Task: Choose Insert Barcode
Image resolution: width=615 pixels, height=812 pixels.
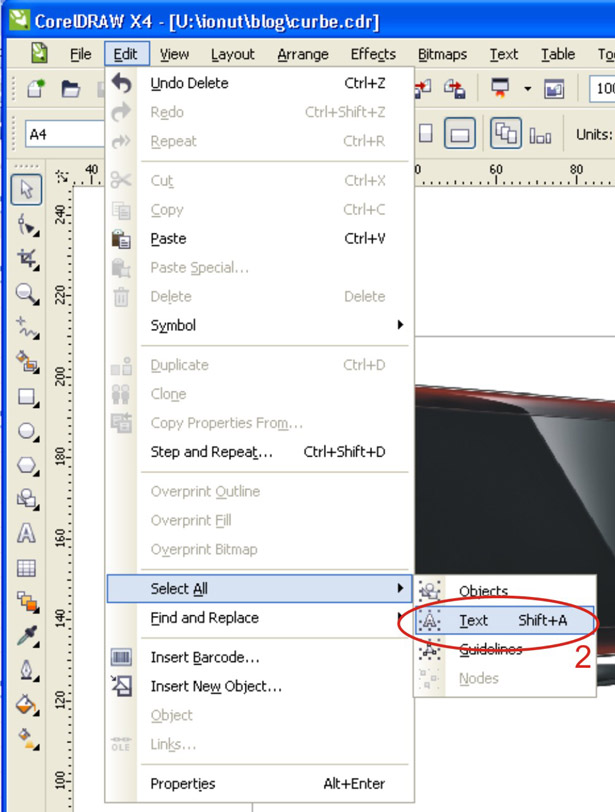Action: pyautogui.click(x=259, y=657)
